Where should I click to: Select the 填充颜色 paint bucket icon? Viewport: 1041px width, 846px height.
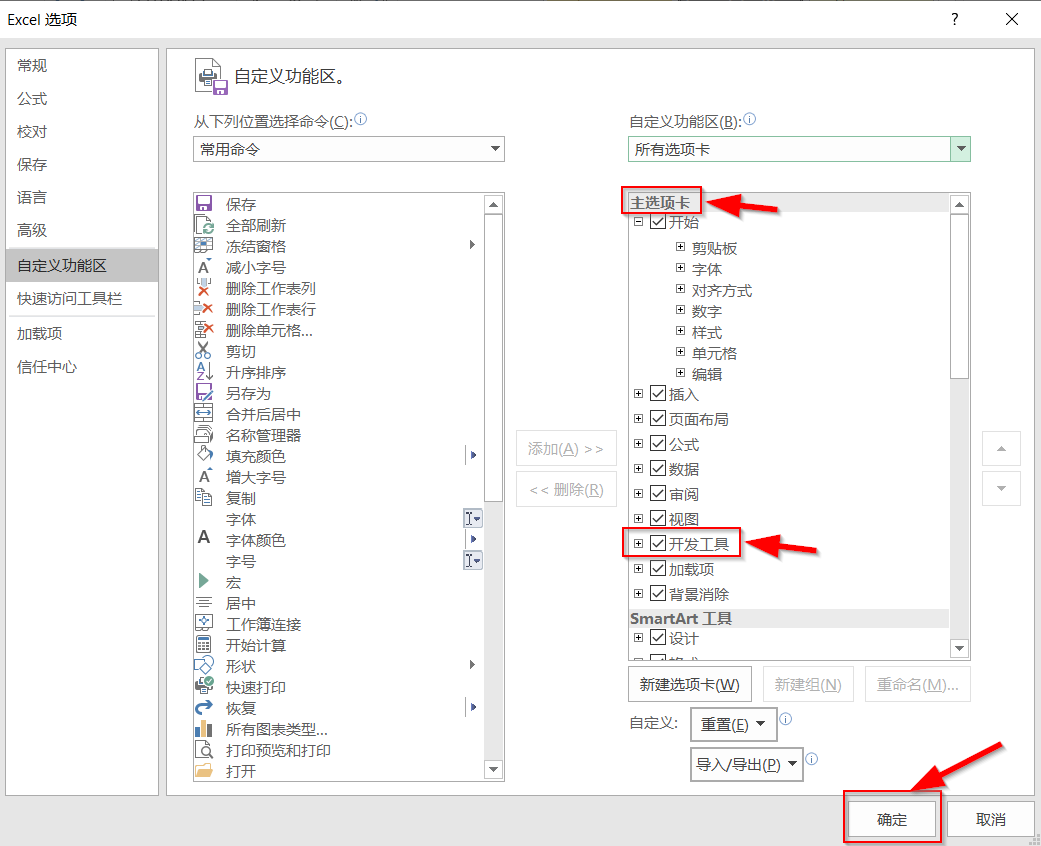coord(204,456)
